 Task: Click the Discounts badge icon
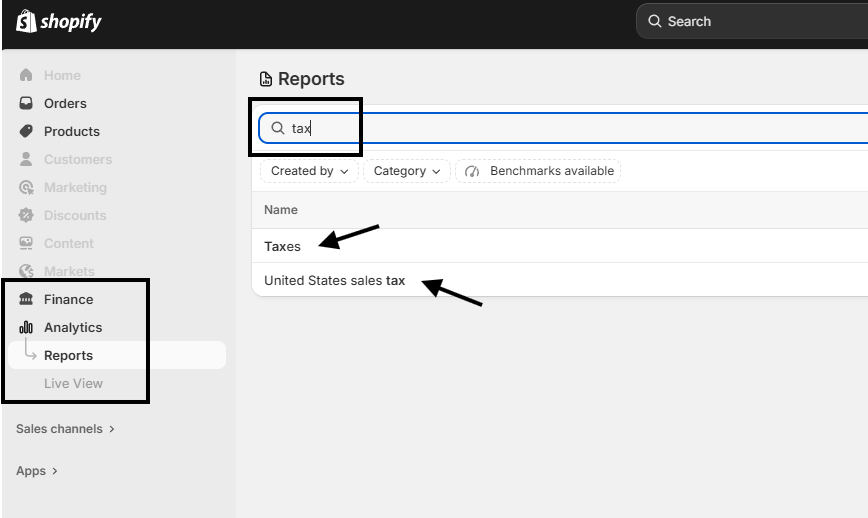26,215
